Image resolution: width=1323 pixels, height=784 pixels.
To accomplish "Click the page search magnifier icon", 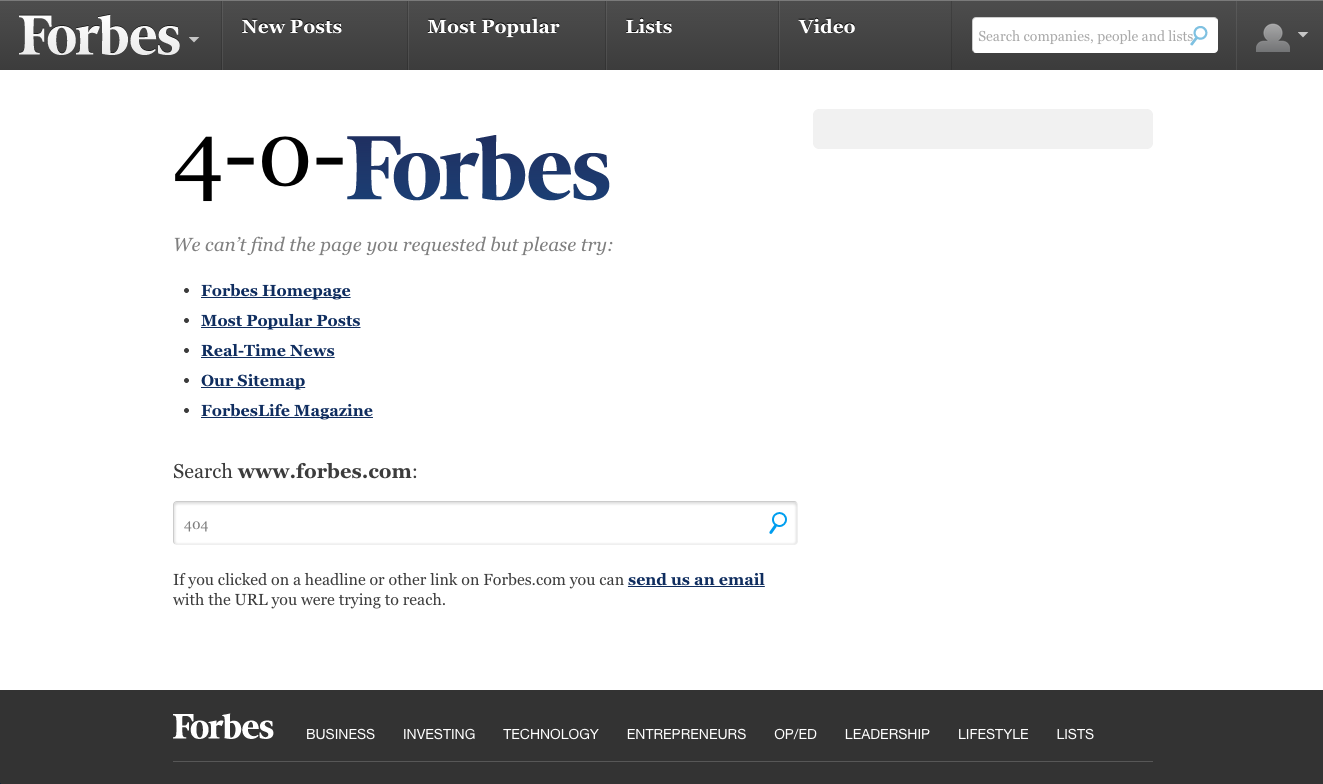I will click(x=777, y=523).
